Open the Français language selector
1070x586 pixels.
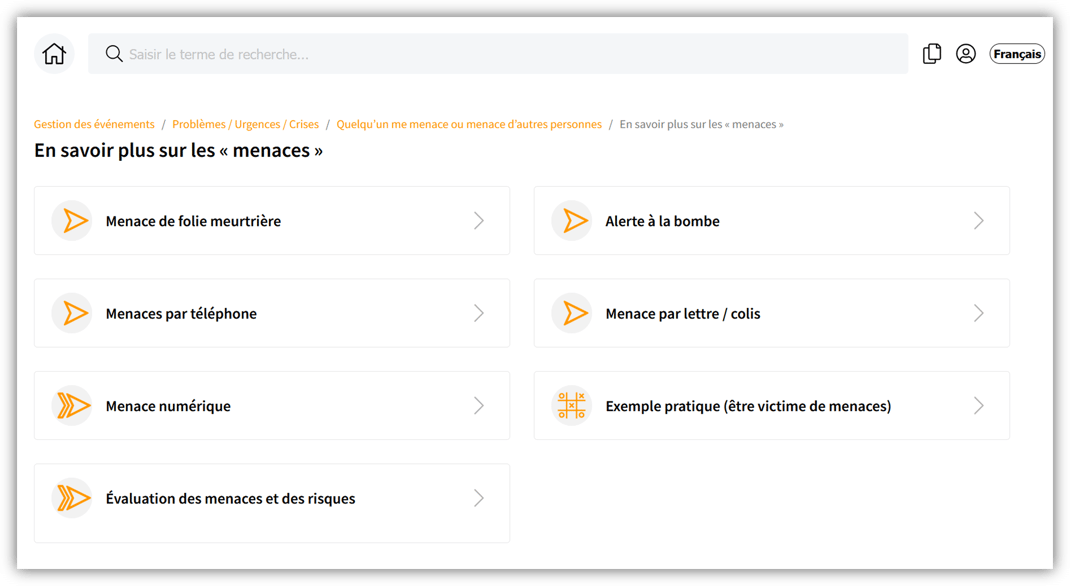tap(1017, 54)
